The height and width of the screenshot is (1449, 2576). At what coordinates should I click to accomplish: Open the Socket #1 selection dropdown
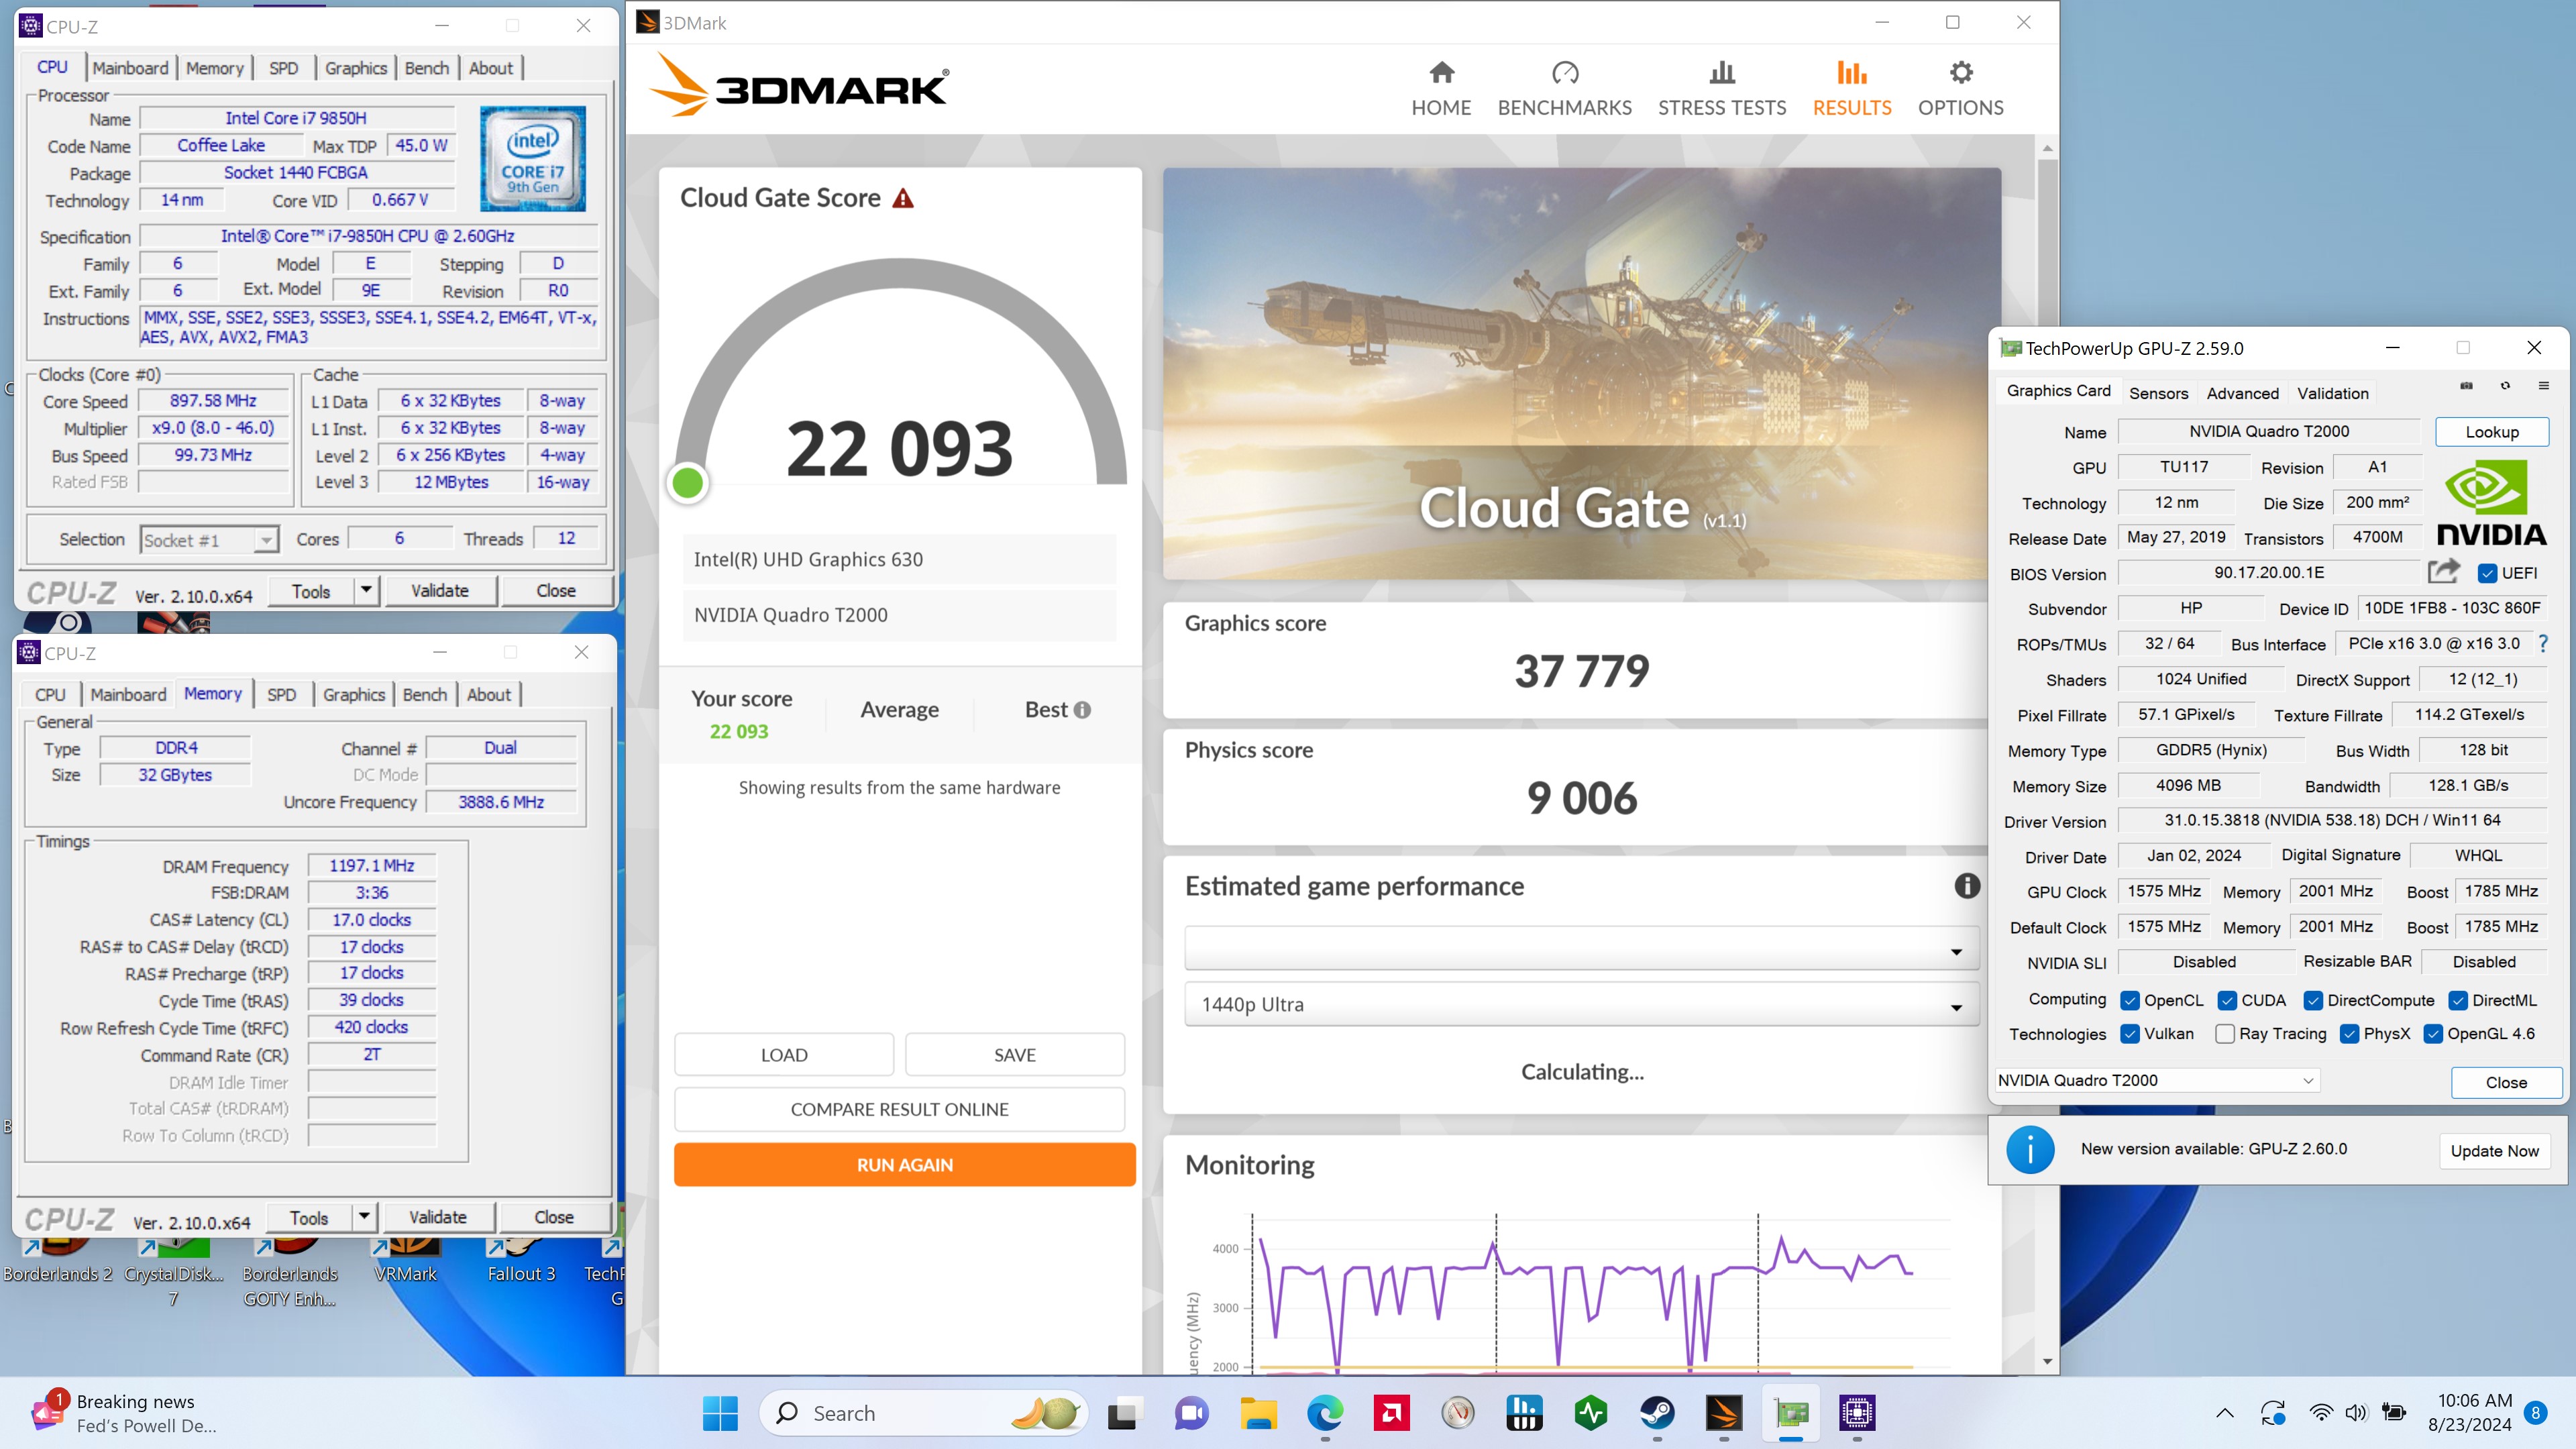(x=209, y=540)
